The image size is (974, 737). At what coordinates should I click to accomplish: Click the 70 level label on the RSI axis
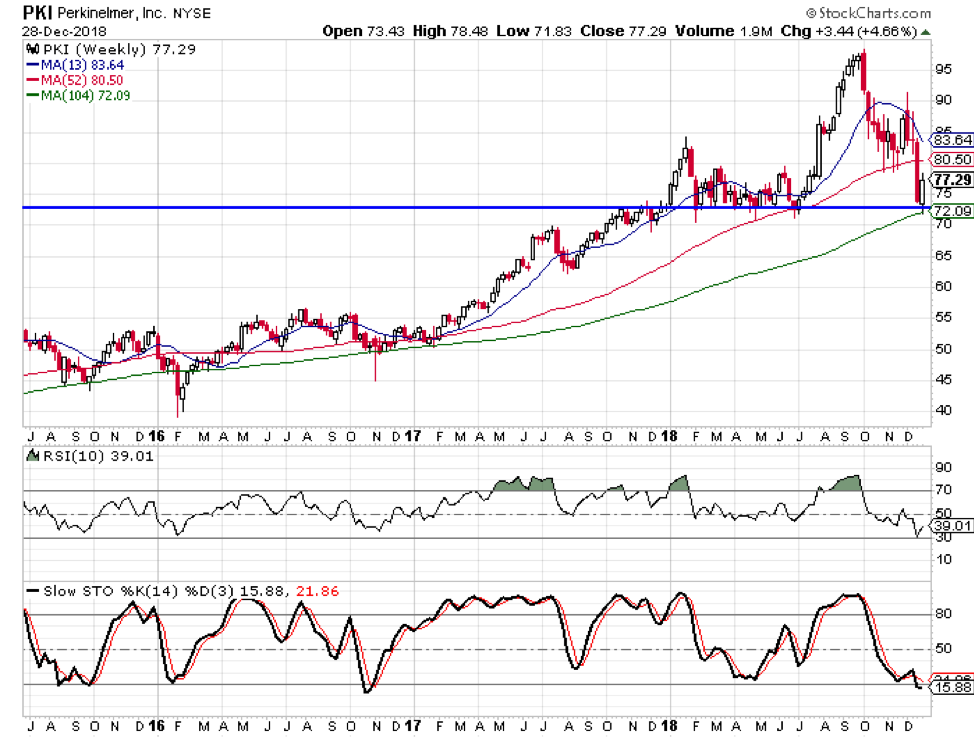pos(944,490)
